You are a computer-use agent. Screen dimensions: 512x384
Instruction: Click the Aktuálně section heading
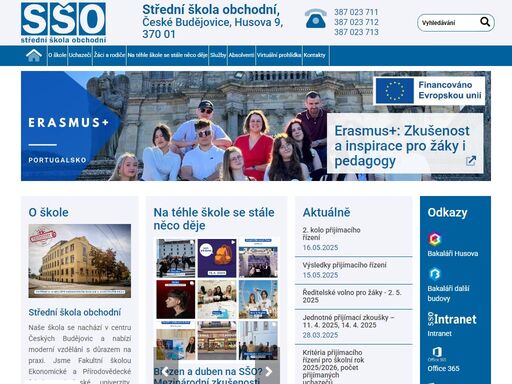326,212
